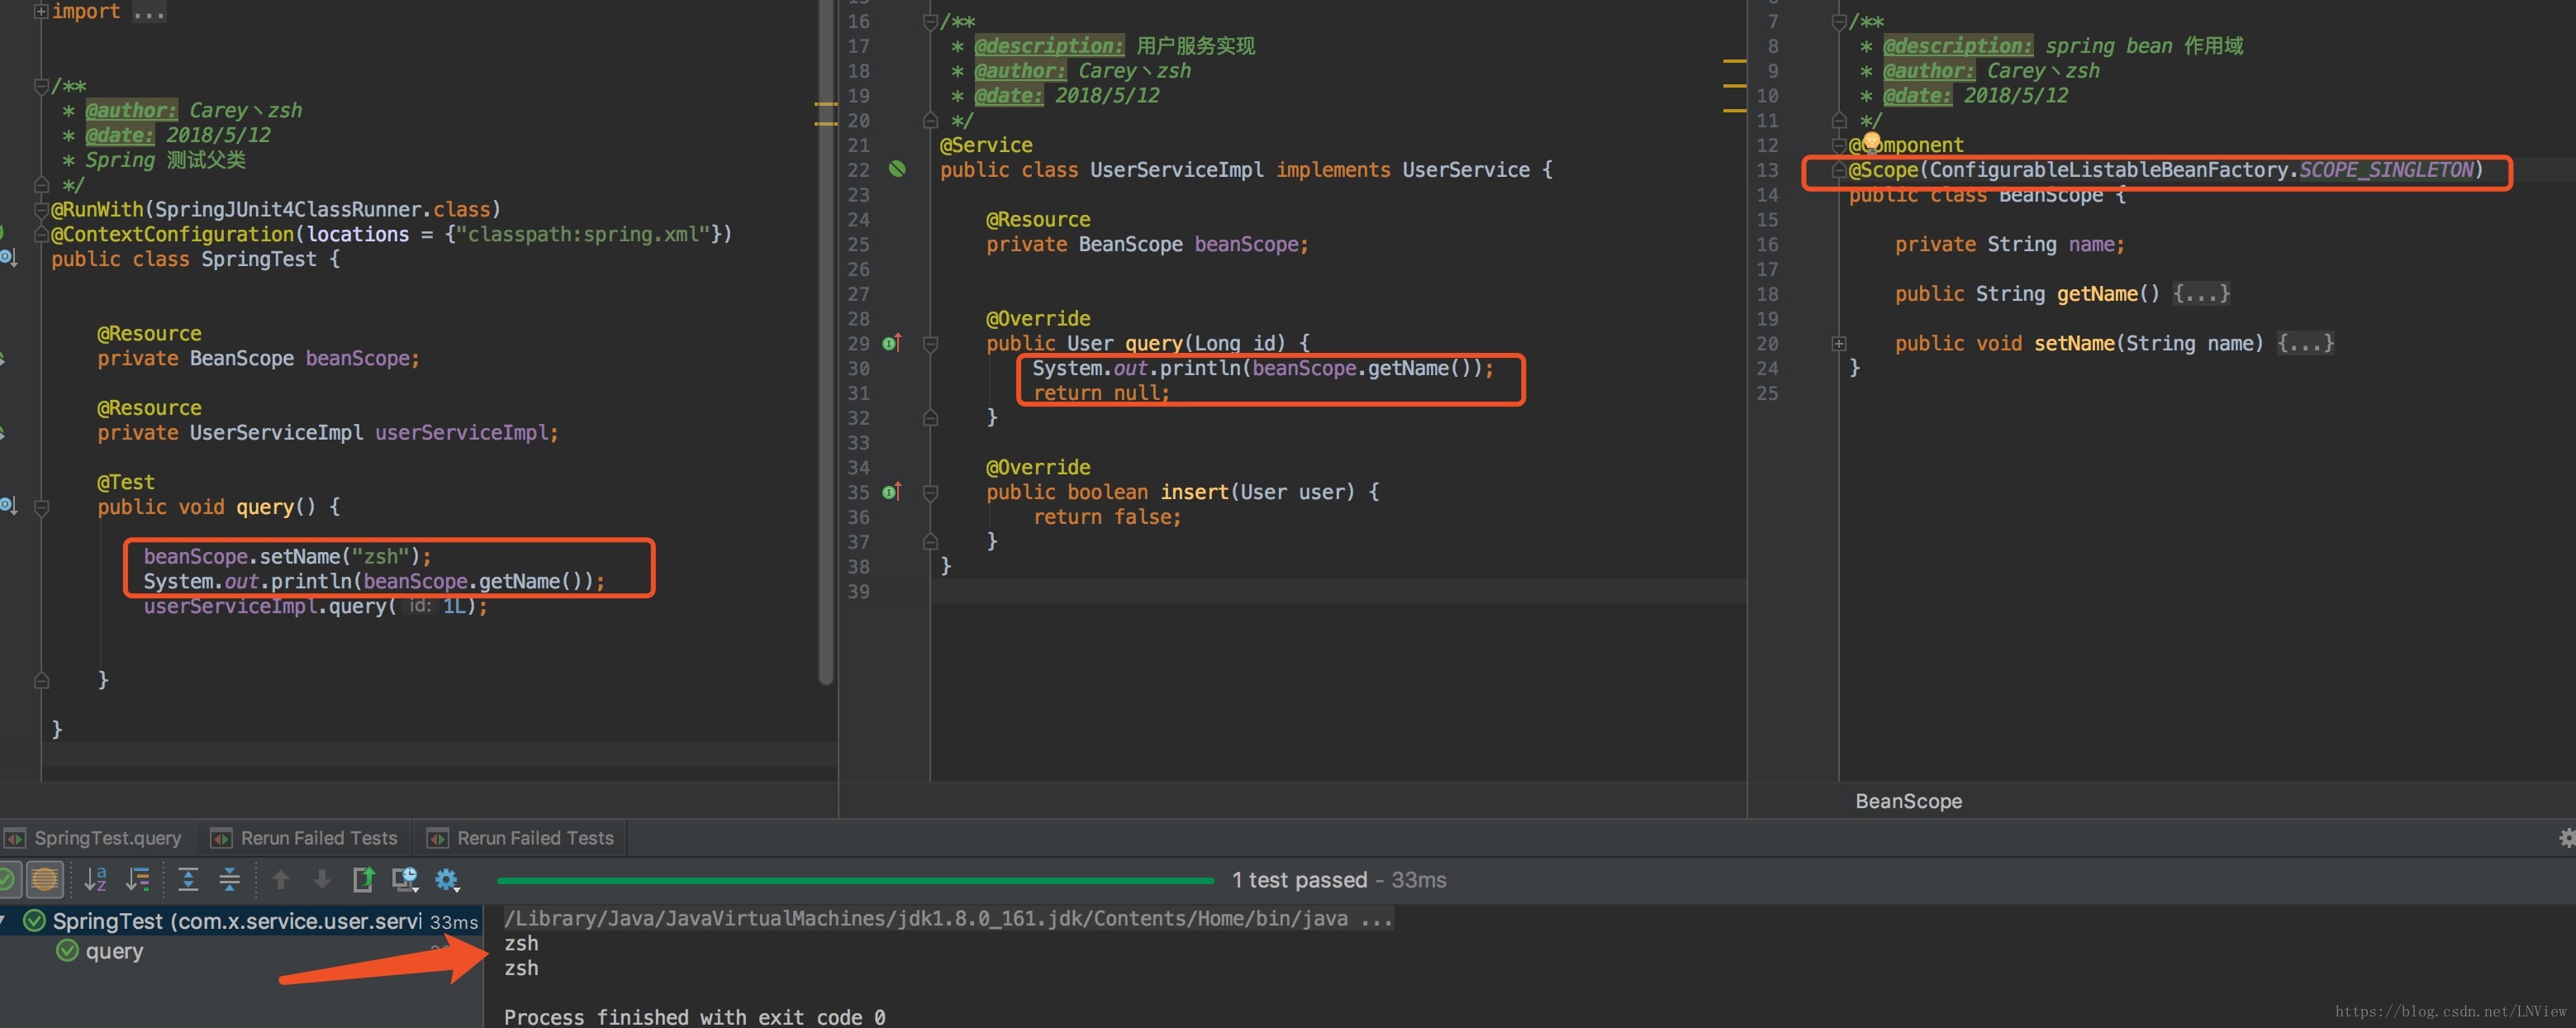Image resolution: width=2576 pixels, height=1028 pixels.
Task: Collapse the SpringTest node in test tree
Action: click(x=4, y=921)
